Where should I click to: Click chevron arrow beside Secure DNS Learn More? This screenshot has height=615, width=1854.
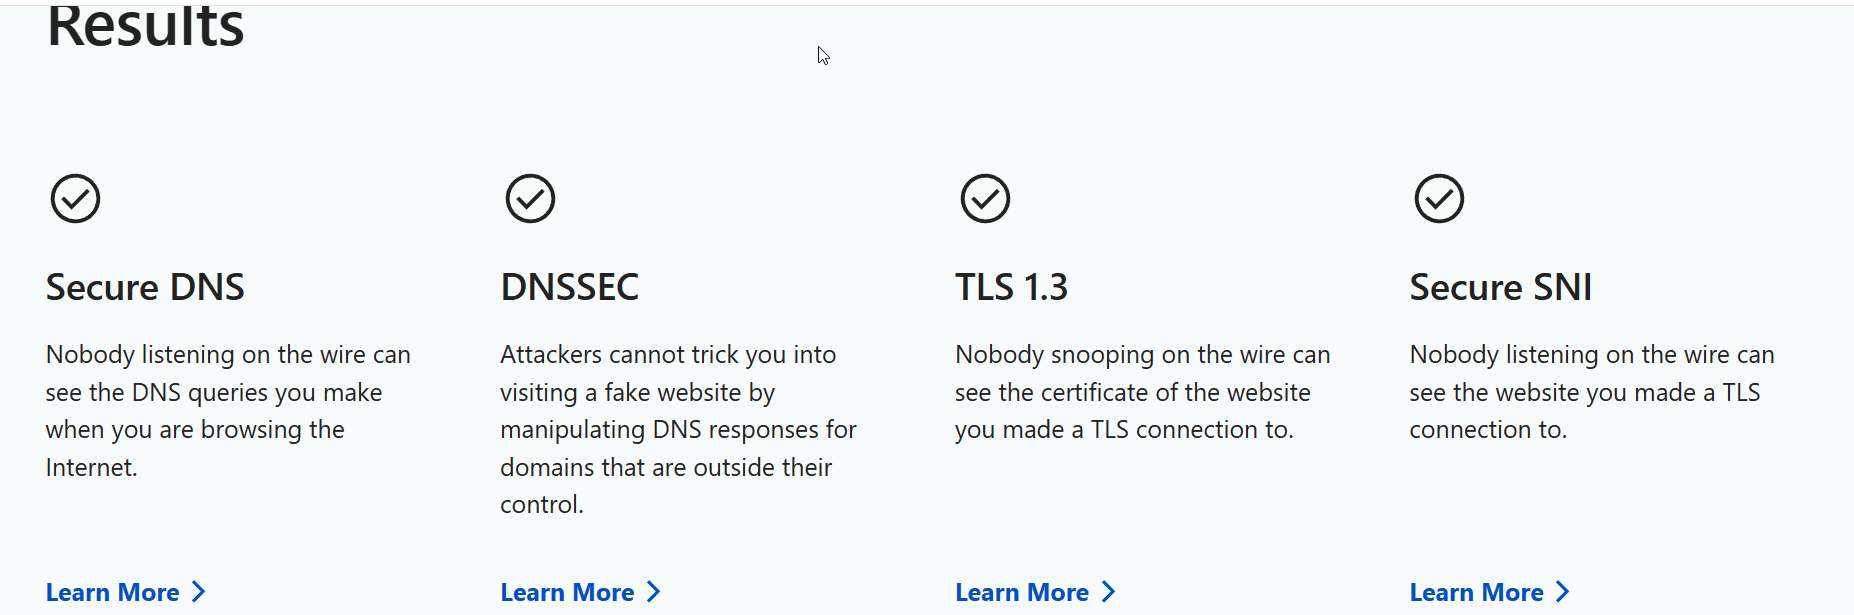click(198, 592)
